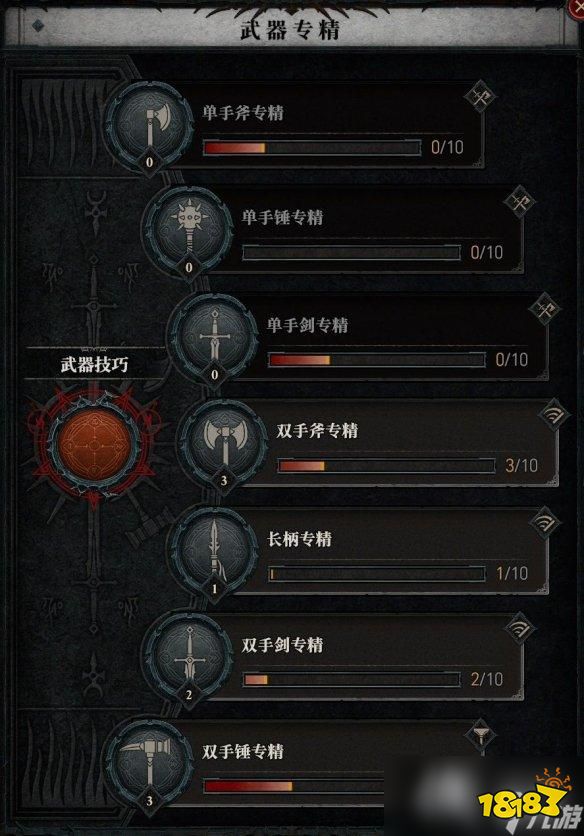Screen dimensions: 584x836
Task: Select the 双手剑专精 greatsword icon
Action: (x=189, y=658)
